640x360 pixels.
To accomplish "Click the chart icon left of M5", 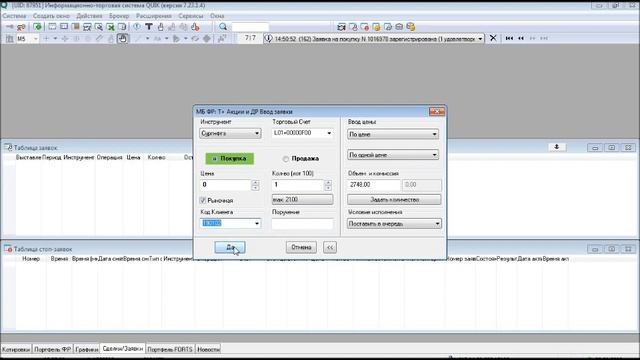I will (9, 38).
